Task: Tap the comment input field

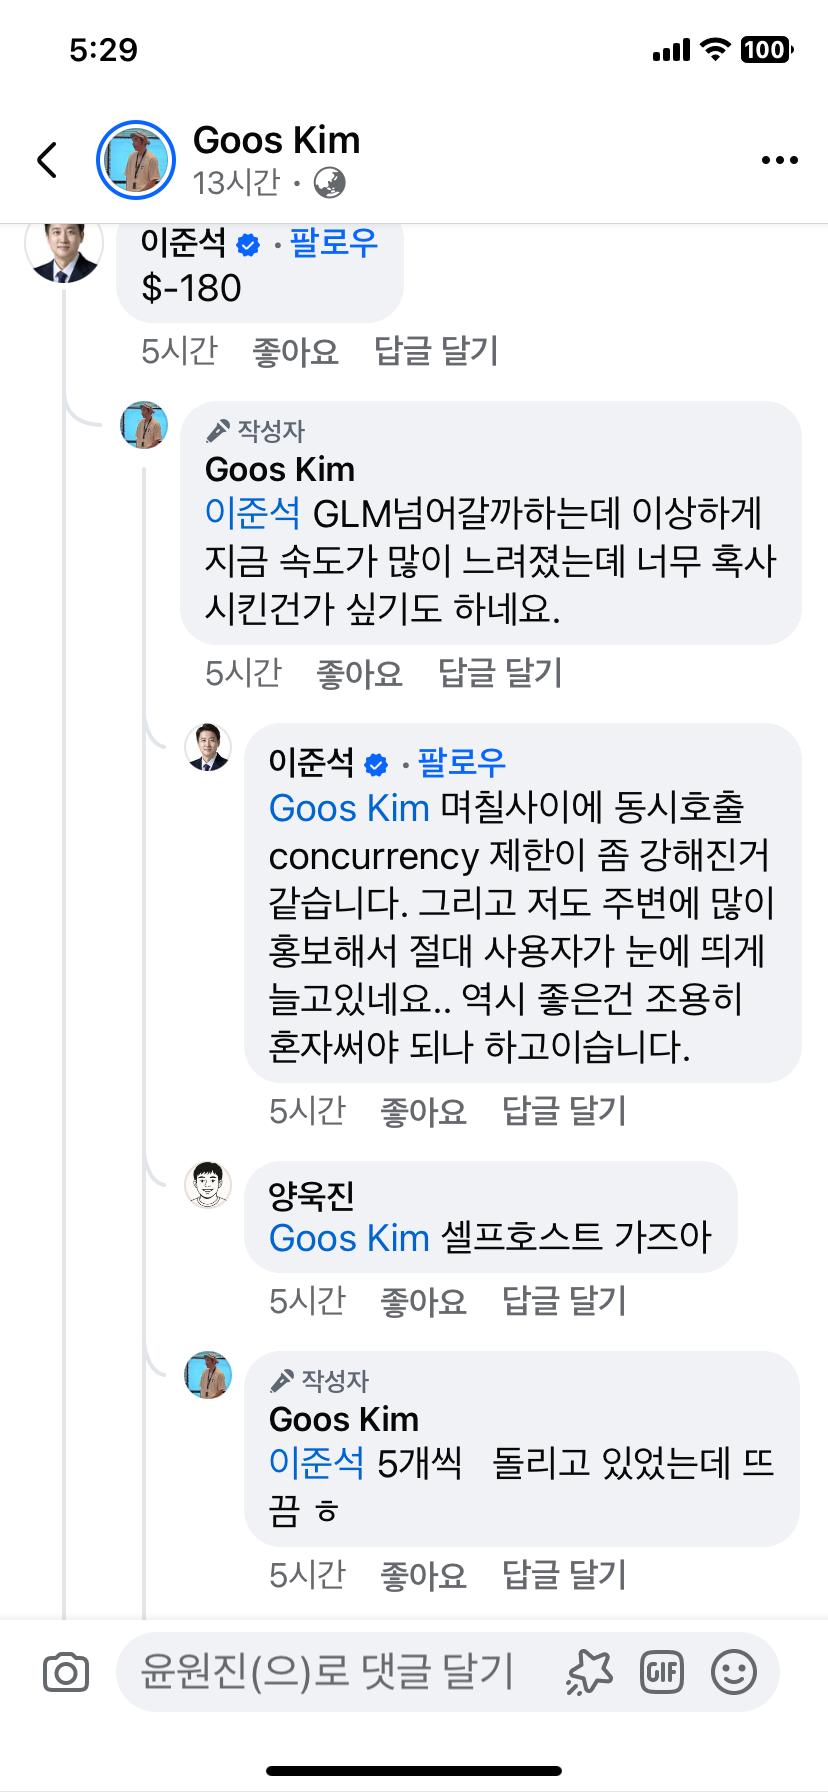Action: coord(330,1672)
